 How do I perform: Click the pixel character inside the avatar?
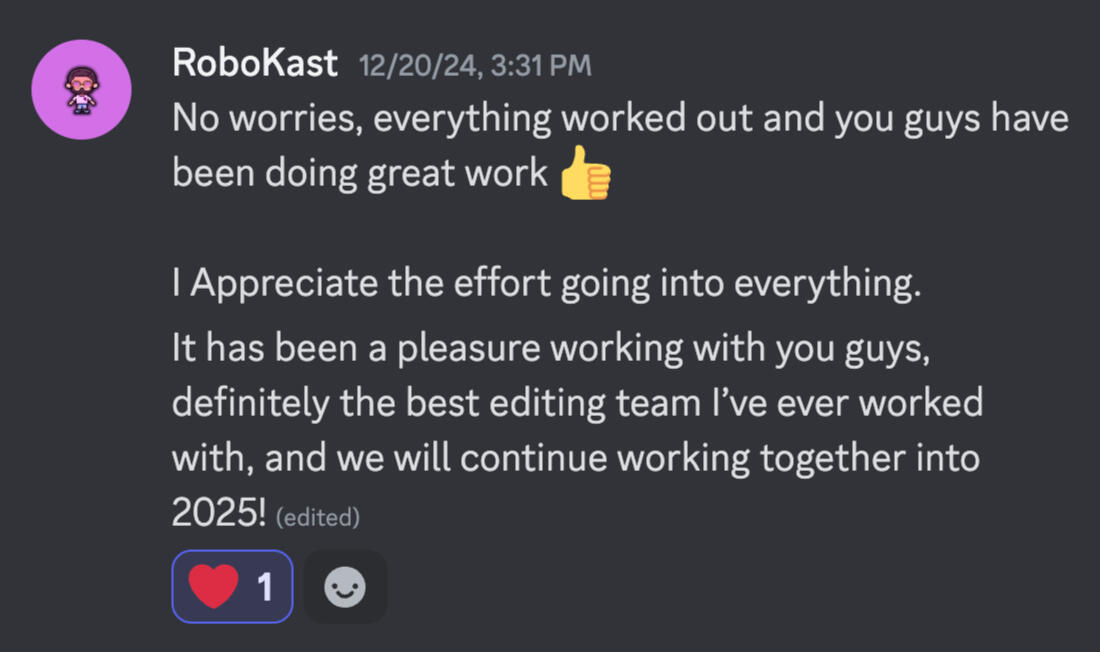coord(82,90)
